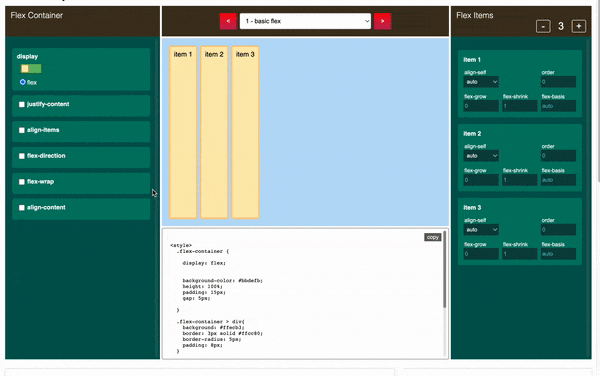Viewport: 600px width, 376px height.
Task: Click the item 2 box in preview
Action: click(x=214, y=132)
